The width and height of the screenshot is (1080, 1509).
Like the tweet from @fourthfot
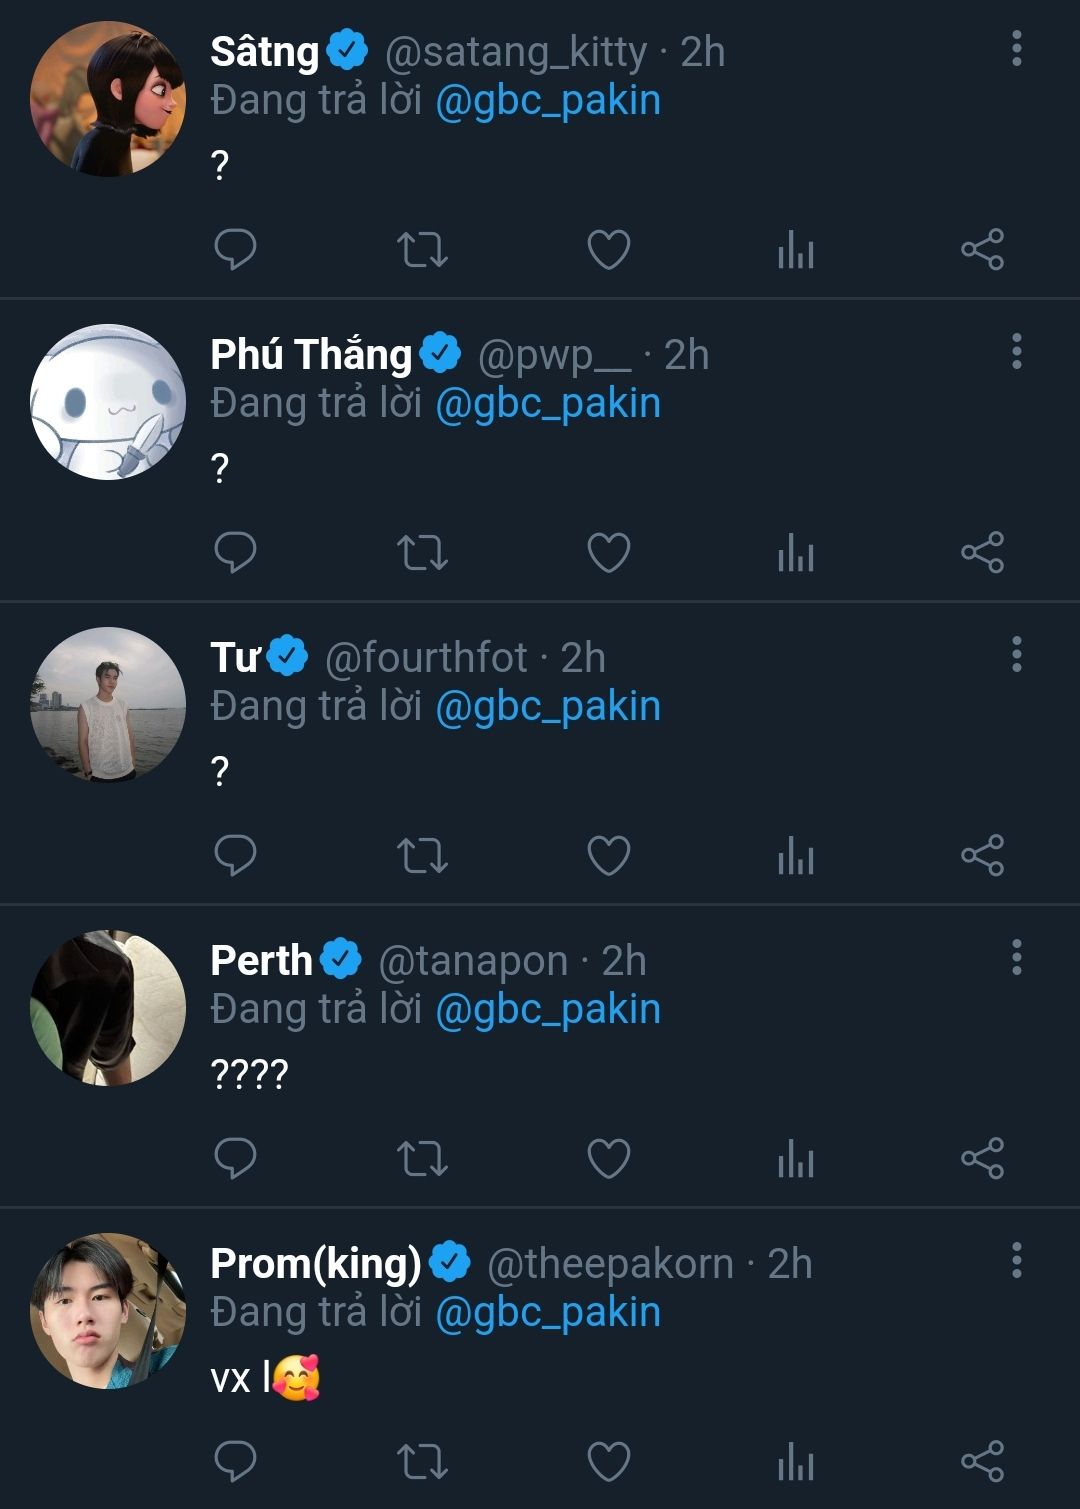click(608, 855)
